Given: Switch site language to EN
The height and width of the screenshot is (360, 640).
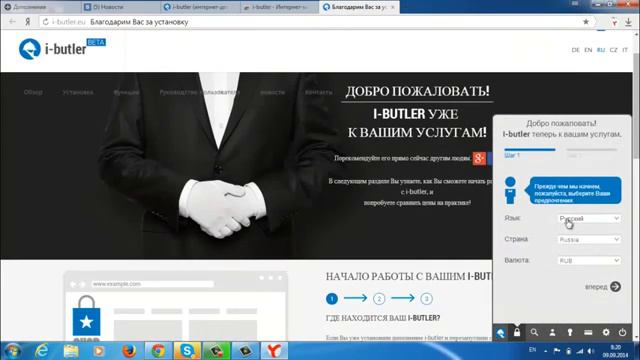Looking at the screenshot, I should [588, 50].
